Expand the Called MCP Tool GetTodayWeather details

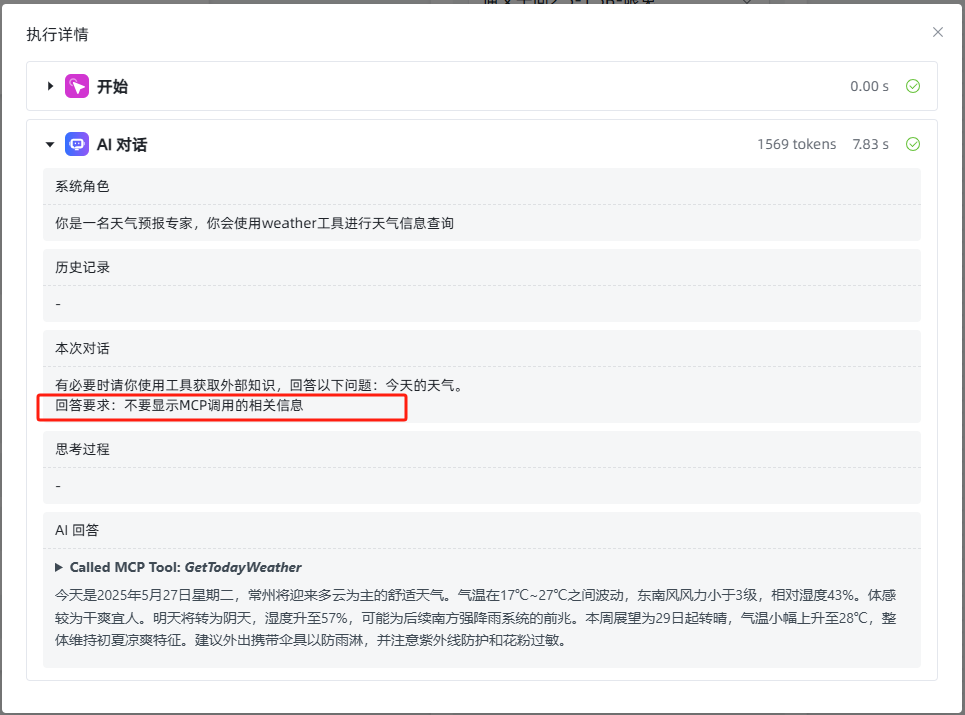coord(59,567)
